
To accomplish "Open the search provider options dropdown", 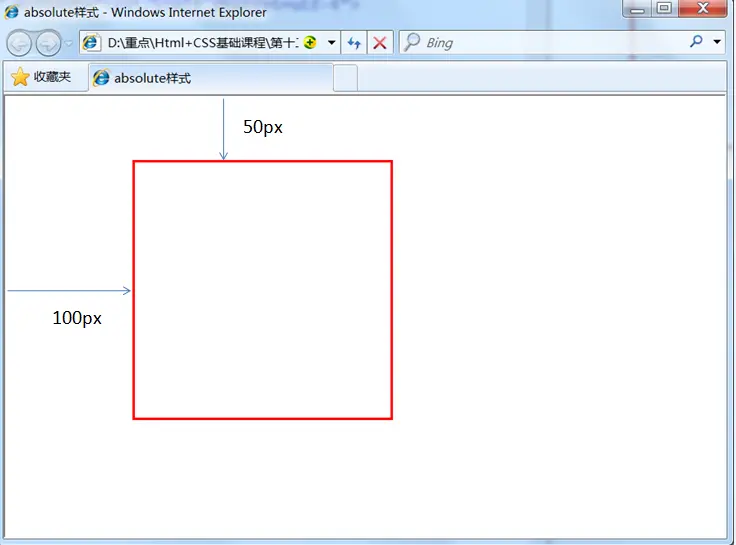I will coord(717,42).
